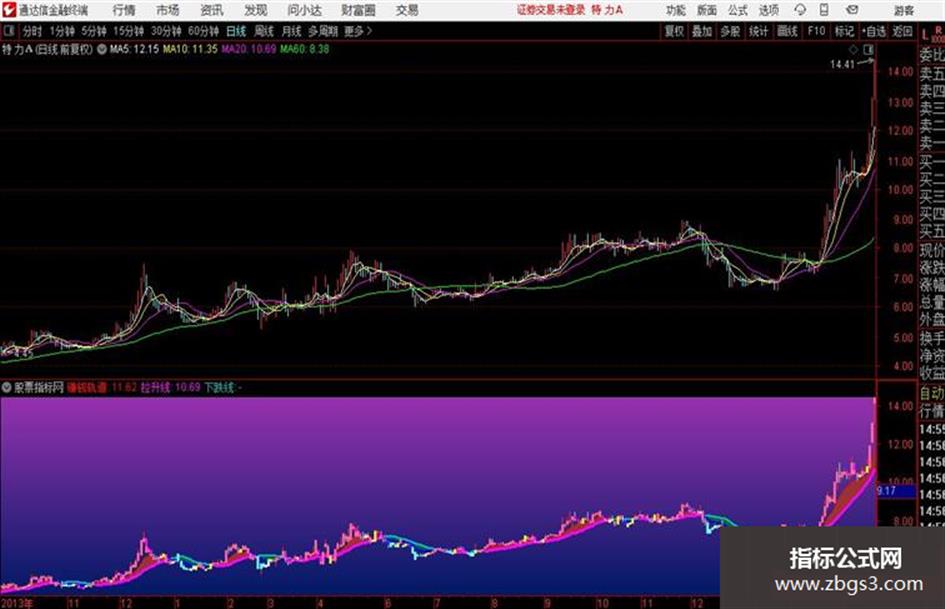This screenshot has height=609, width=945.
Task: Open the 公式 menu
Action: click(737, 10)
